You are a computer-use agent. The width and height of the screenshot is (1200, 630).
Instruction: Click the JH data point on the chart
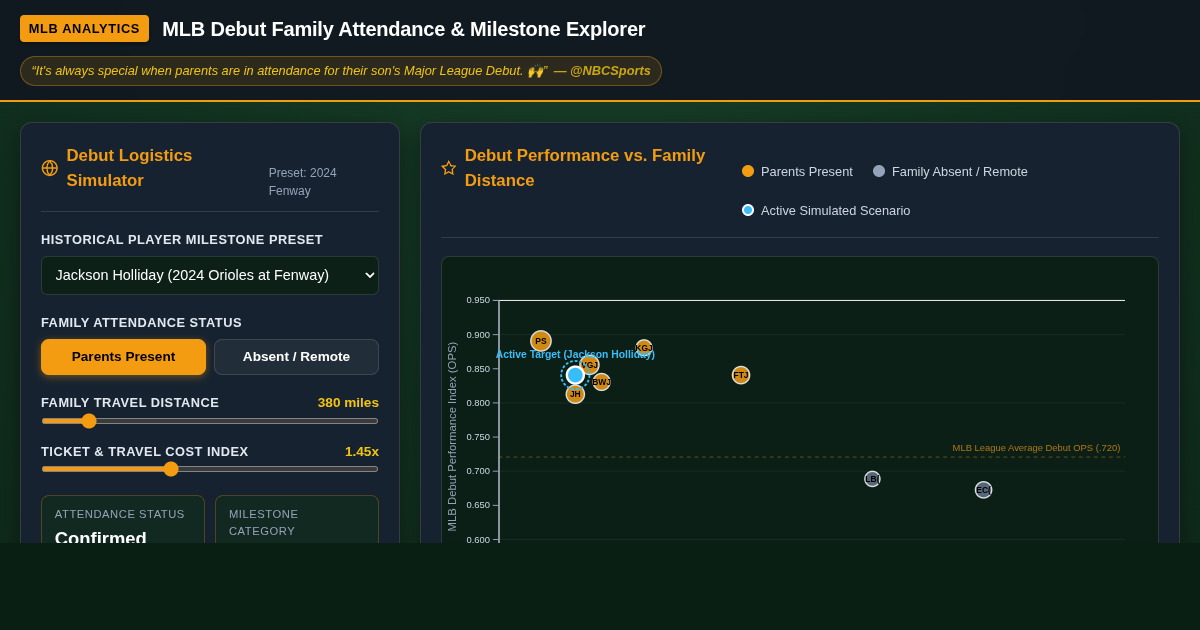click(575, 394)
